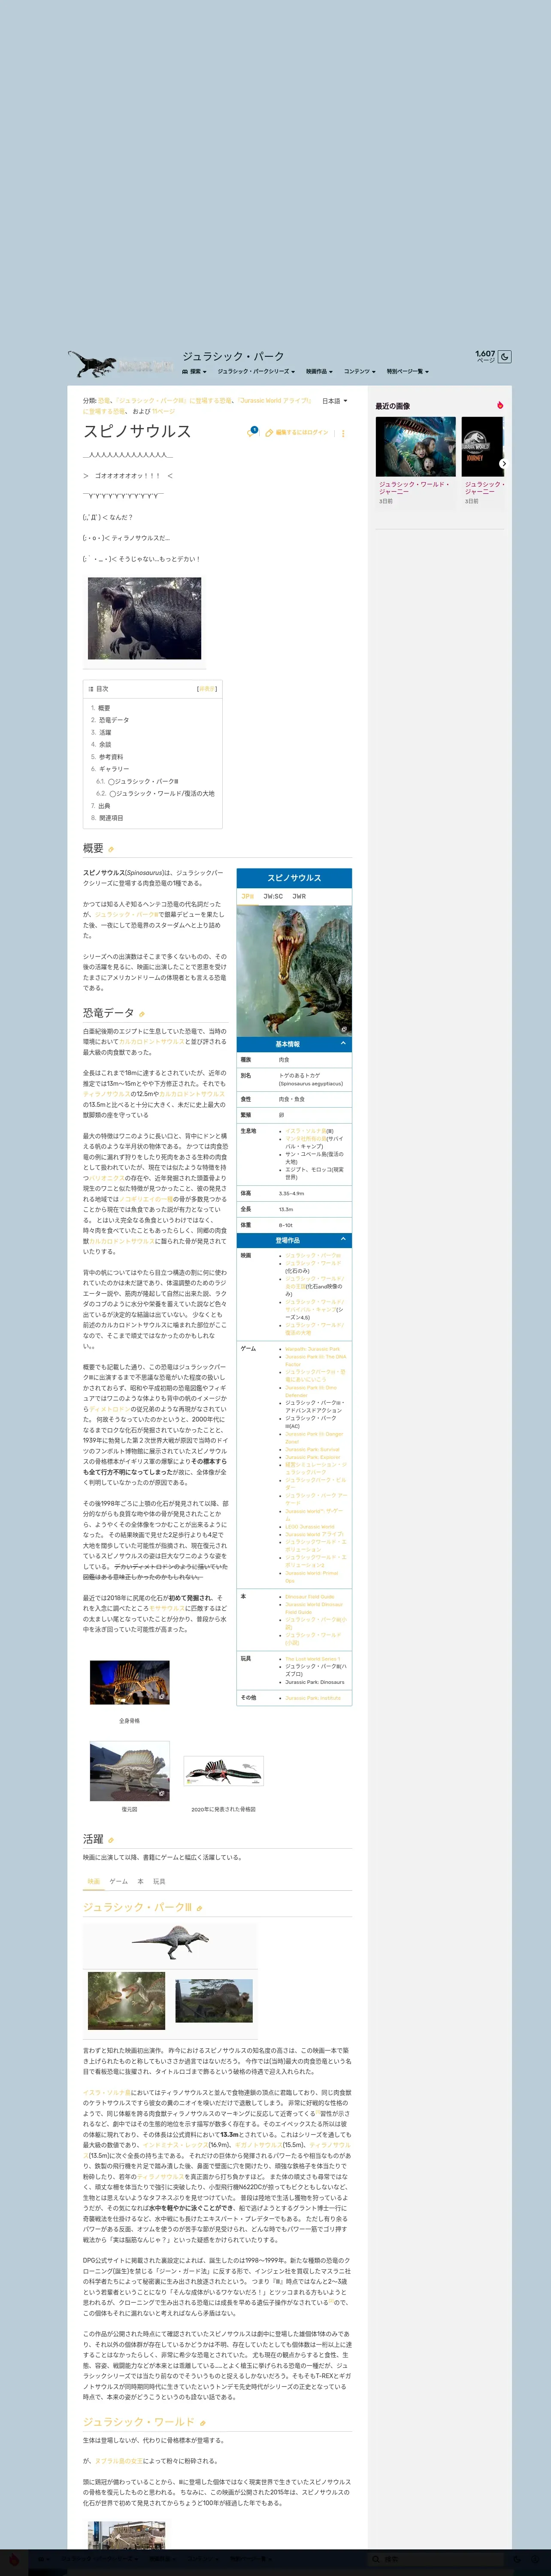Image resolution: width=551 pixels, height=2576 pixels.
Task: Open the three-dot more actions menu
Action: [x=343, y=433]
